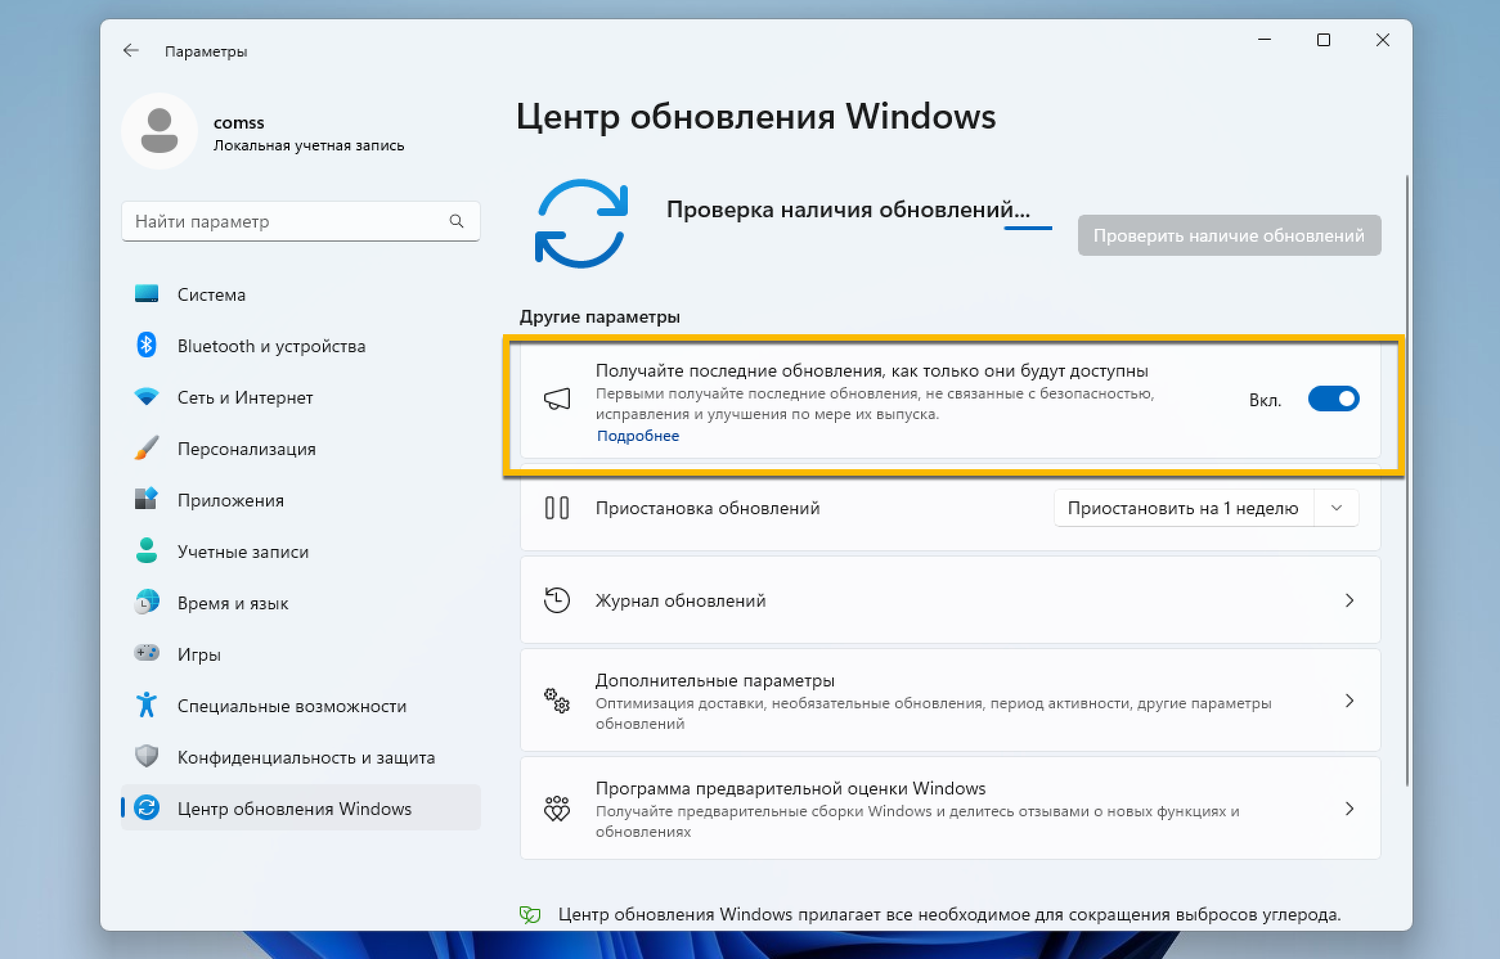Click the Wi-Fi icon for Сеть и Интернет

(x=147, y=397)
